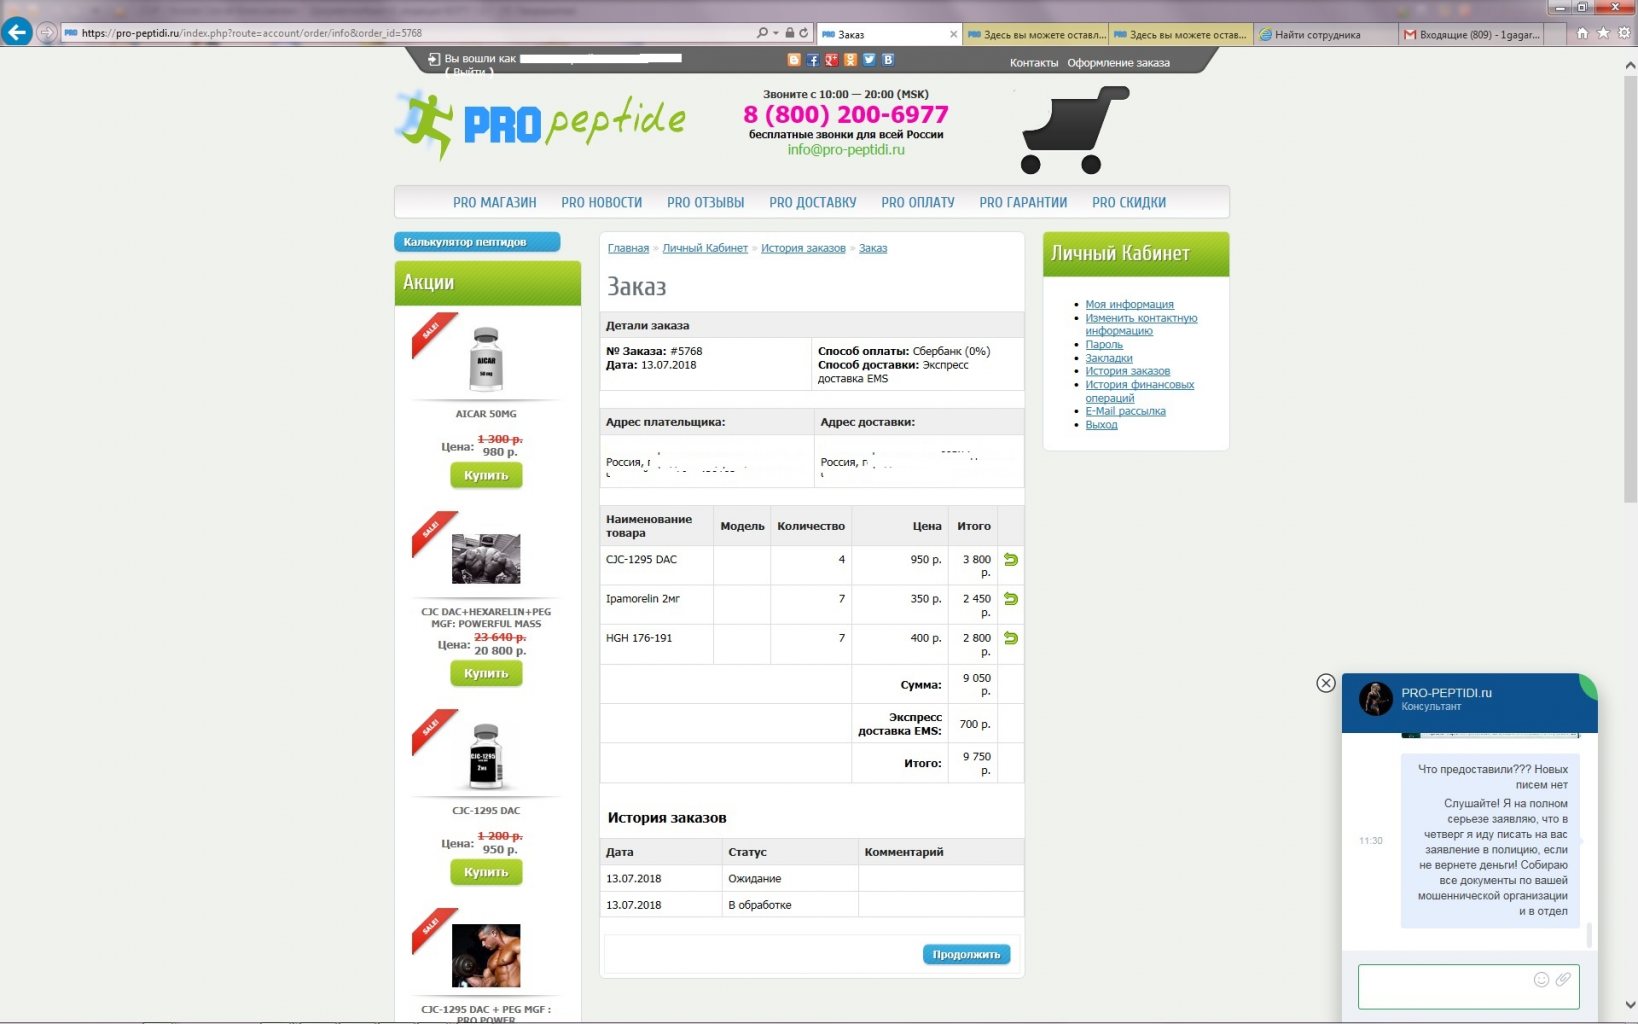The height and width of the screenshot is (1024, 1638).
Task: Close the chat widget with X icon
Action: pos(1326,683)
